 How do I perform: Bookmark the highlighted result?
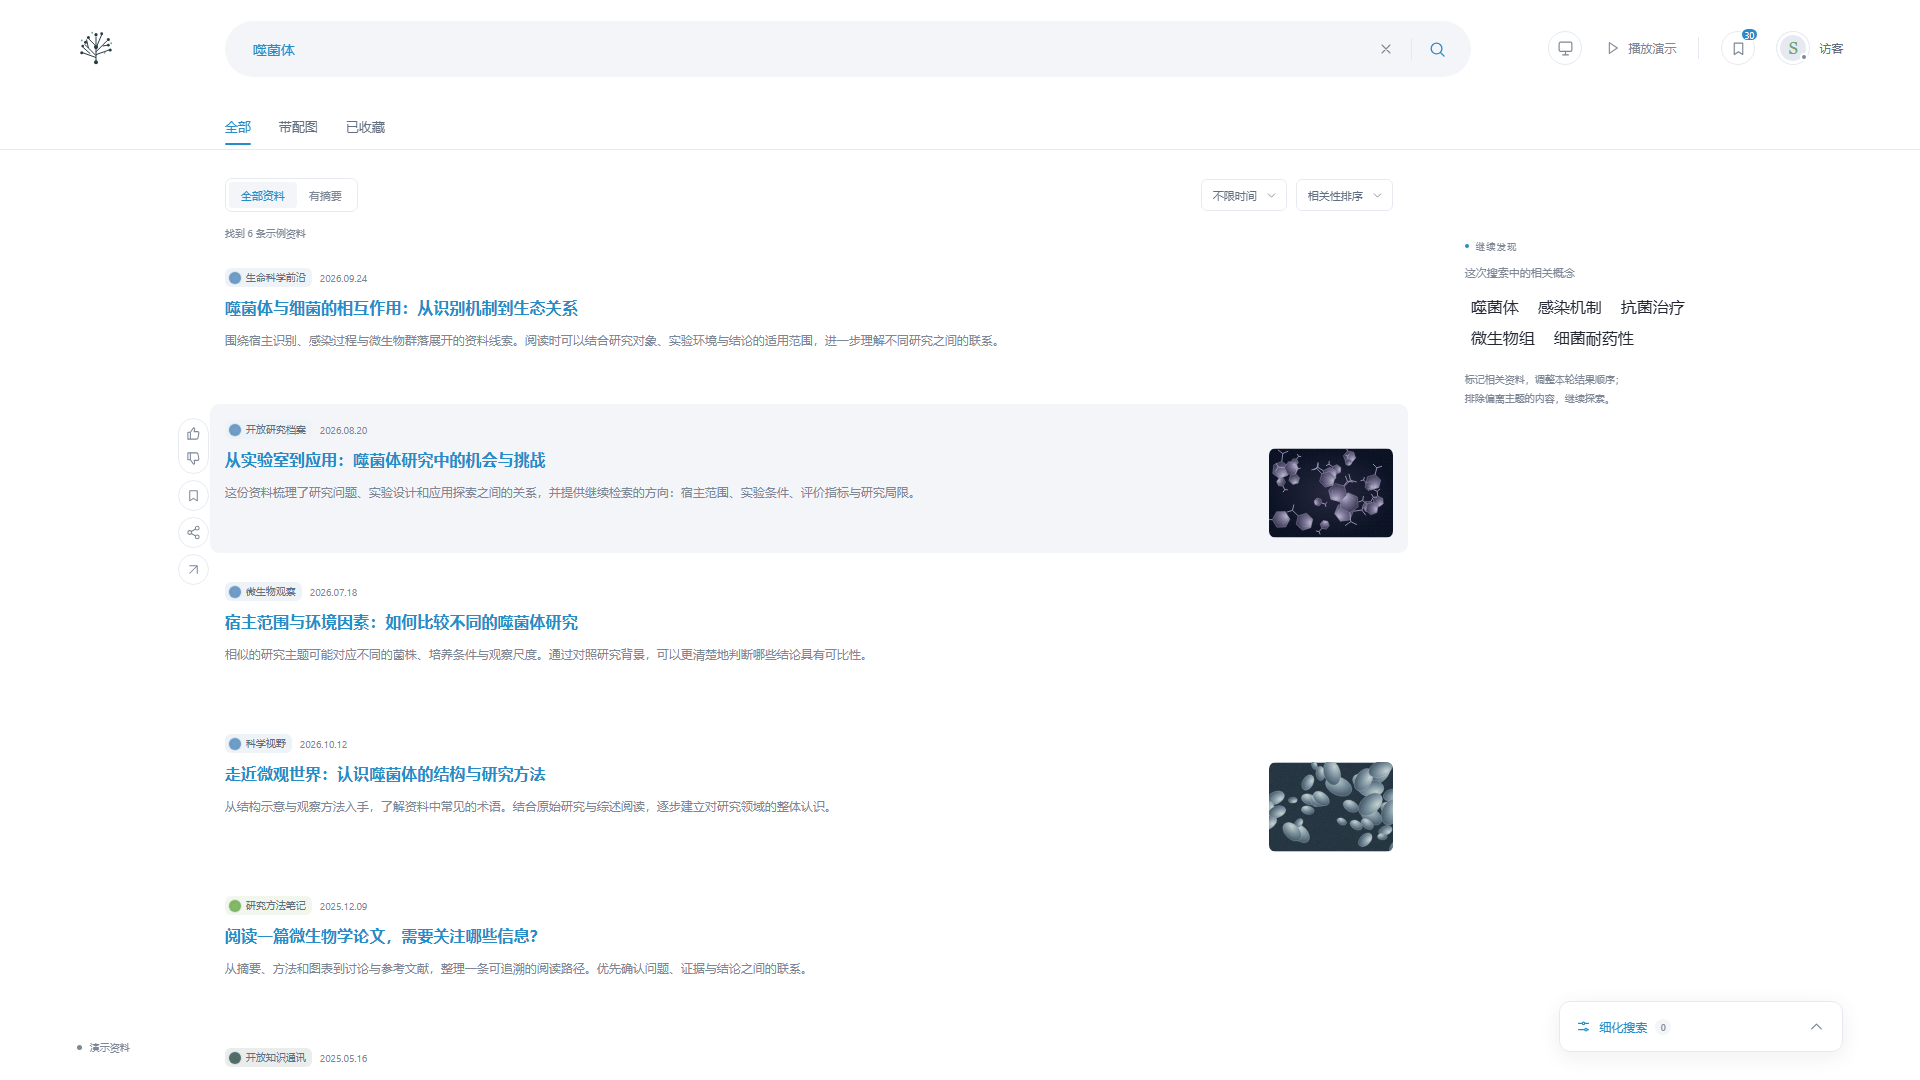[x=193, y=495]
